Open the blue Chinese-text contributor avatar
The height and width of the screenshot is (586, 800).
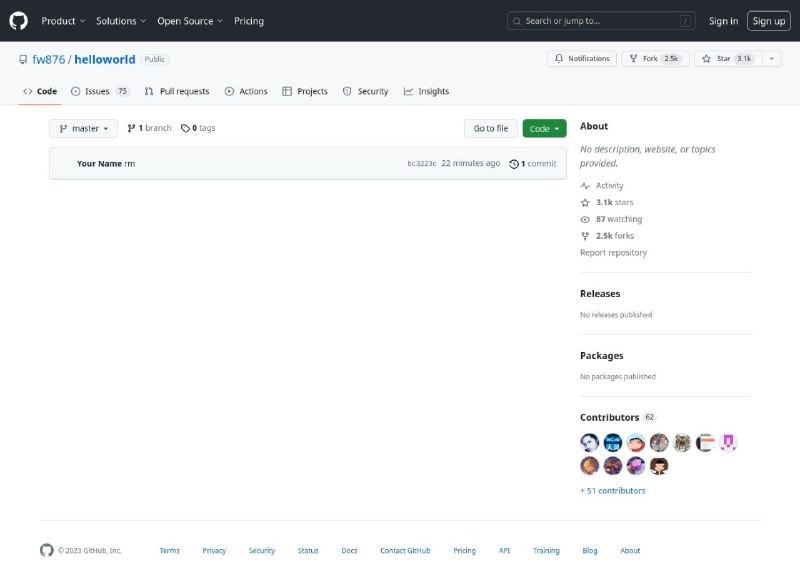tap(613, 443)
